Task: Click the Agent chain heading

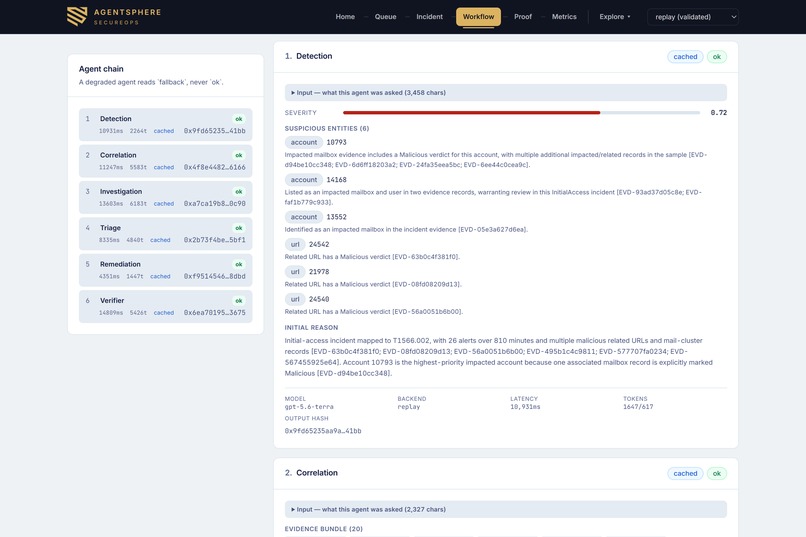Action: [x=101, y=69]
